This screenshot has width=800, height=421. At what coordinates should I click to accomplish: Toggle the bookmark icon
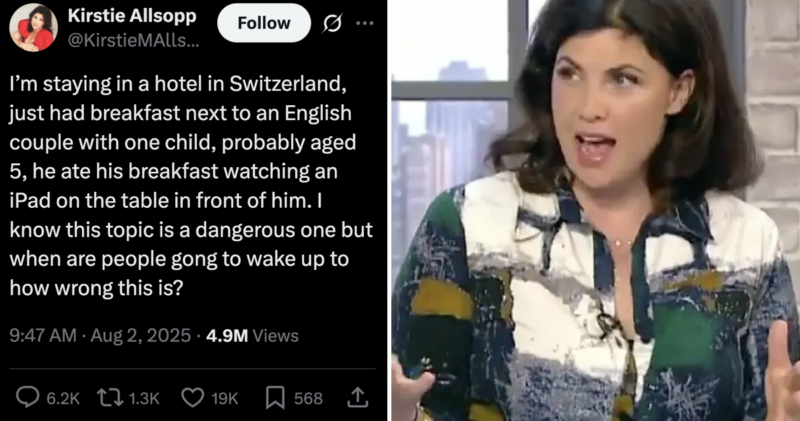coord(275,398)
